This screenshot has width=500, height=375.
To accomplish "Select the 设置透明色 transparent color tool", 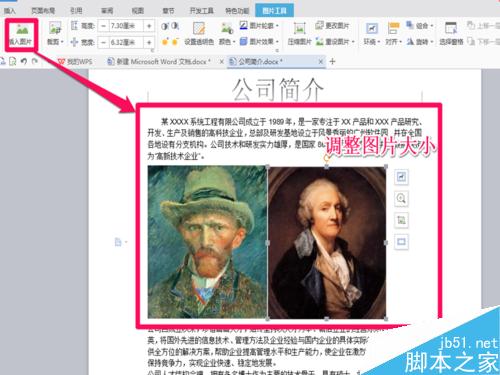I will [199, 34].
